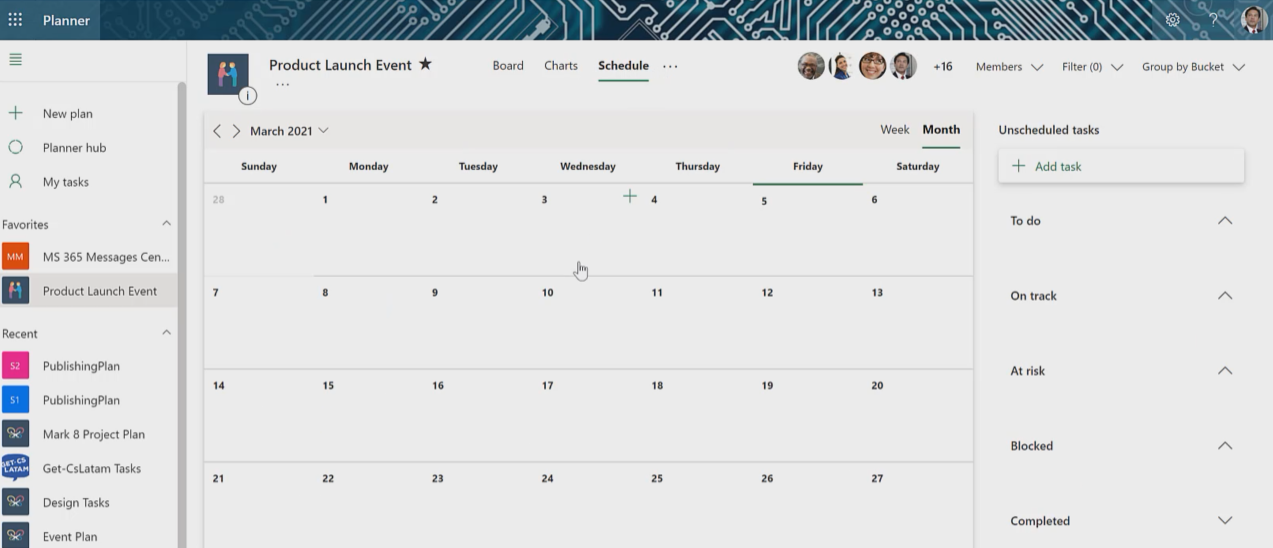This screenshot has height=548, width=1273.
Task: Open Get-CsLatam Tasks plan icon
Action: click(x=15, y=468)
